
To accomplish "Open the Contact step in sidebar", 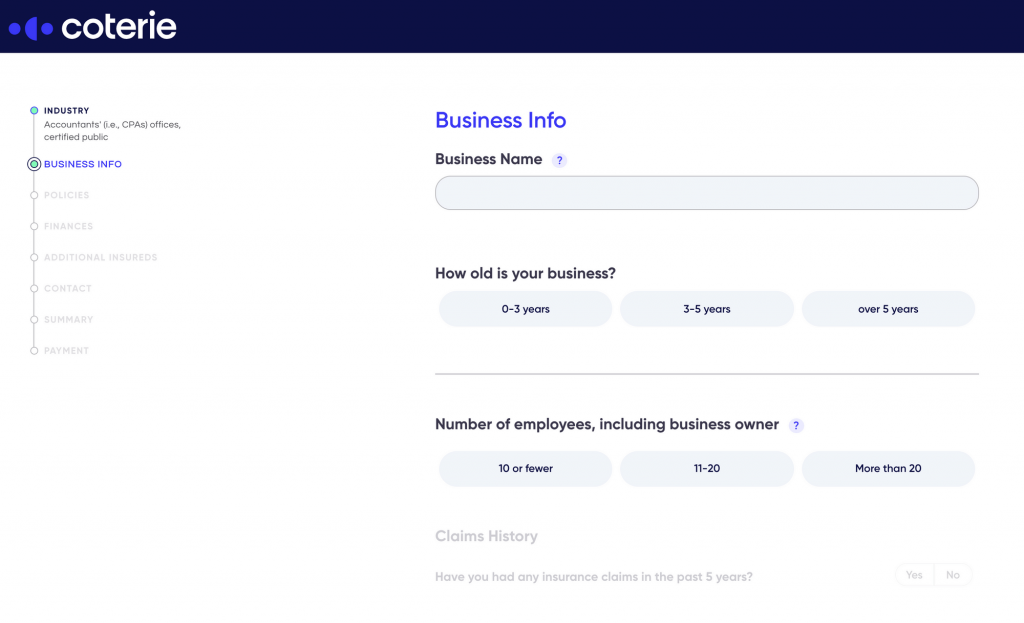I will point(68,288).
